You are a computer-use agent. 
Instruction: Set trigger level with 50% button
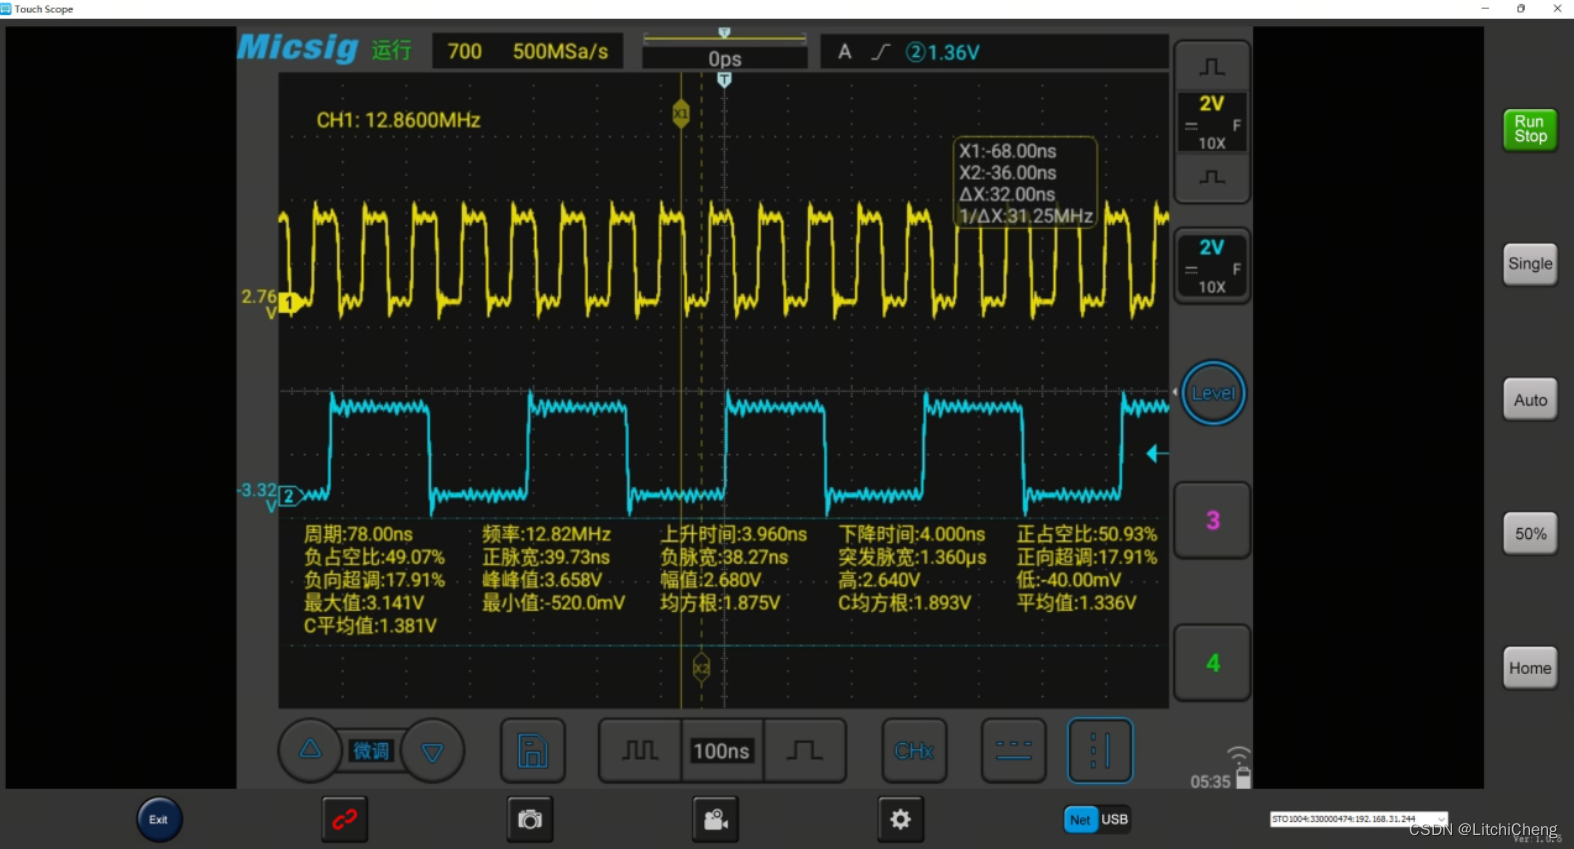(1530, 534)
